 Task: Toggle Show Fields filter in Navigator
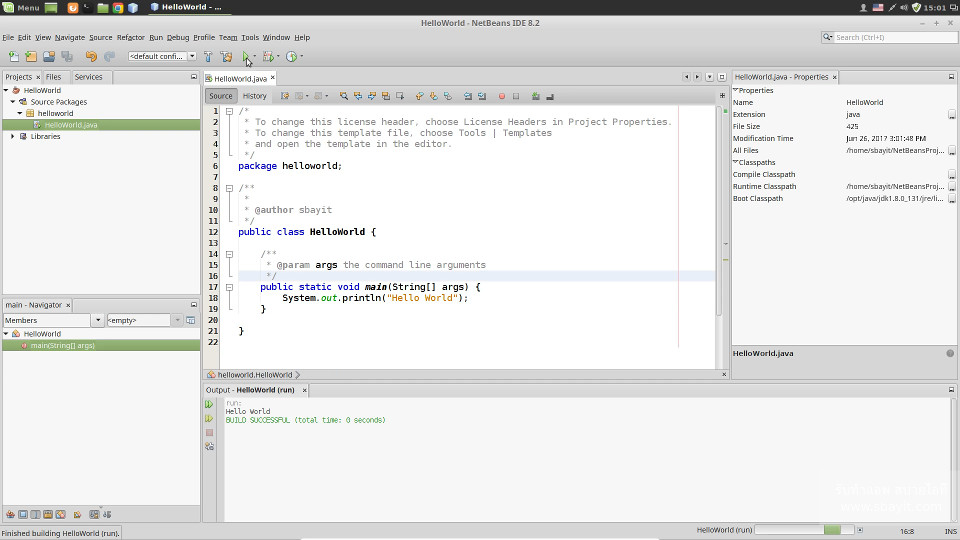[23, 514]
